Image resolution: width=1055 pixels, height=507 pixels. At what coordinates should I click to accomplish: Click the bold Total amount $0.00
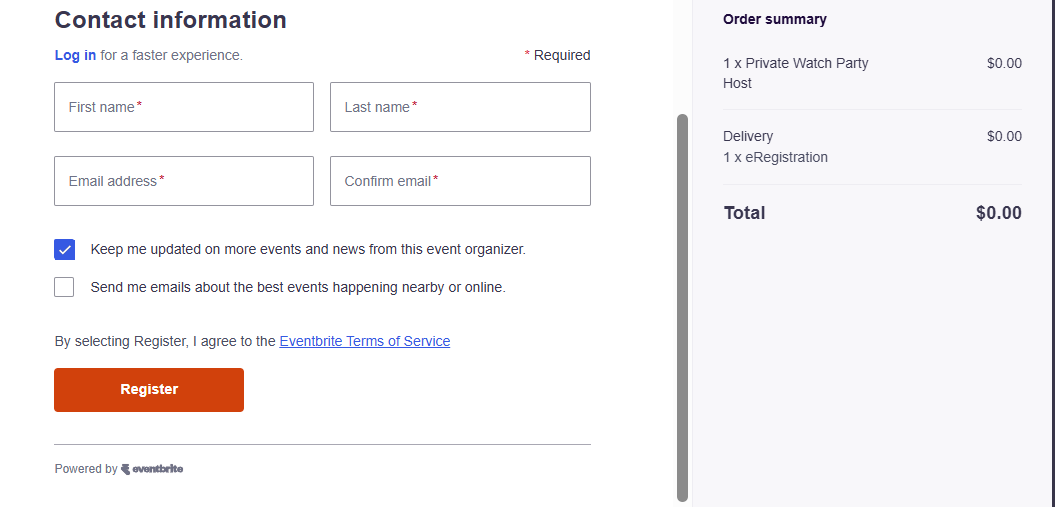click(998, 213)
